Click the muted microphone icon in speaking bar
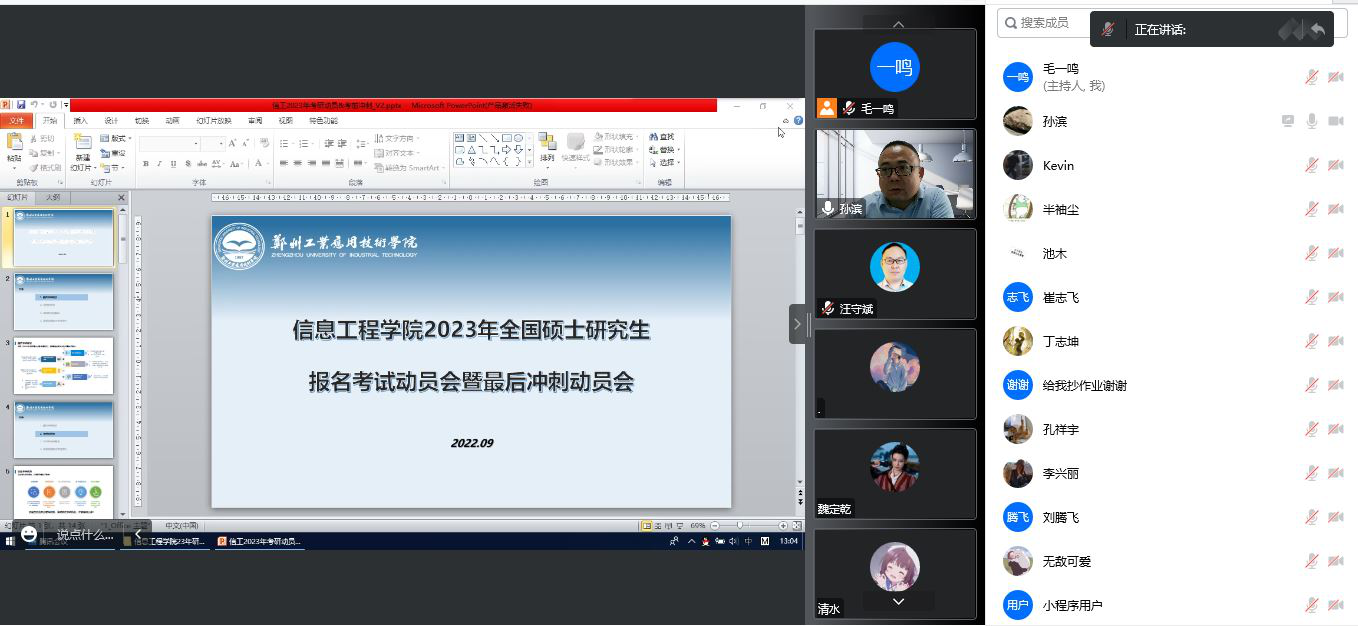 pos(1108,30)
